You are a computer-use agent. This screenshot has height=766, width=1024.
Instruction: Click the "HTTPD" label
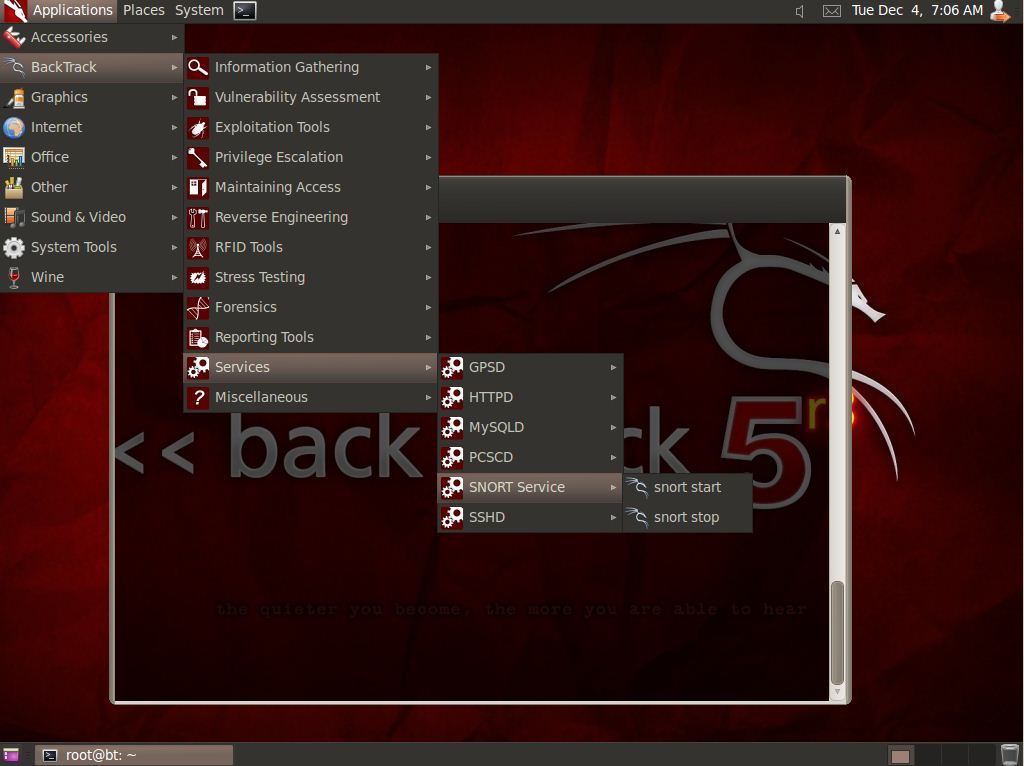490,398
